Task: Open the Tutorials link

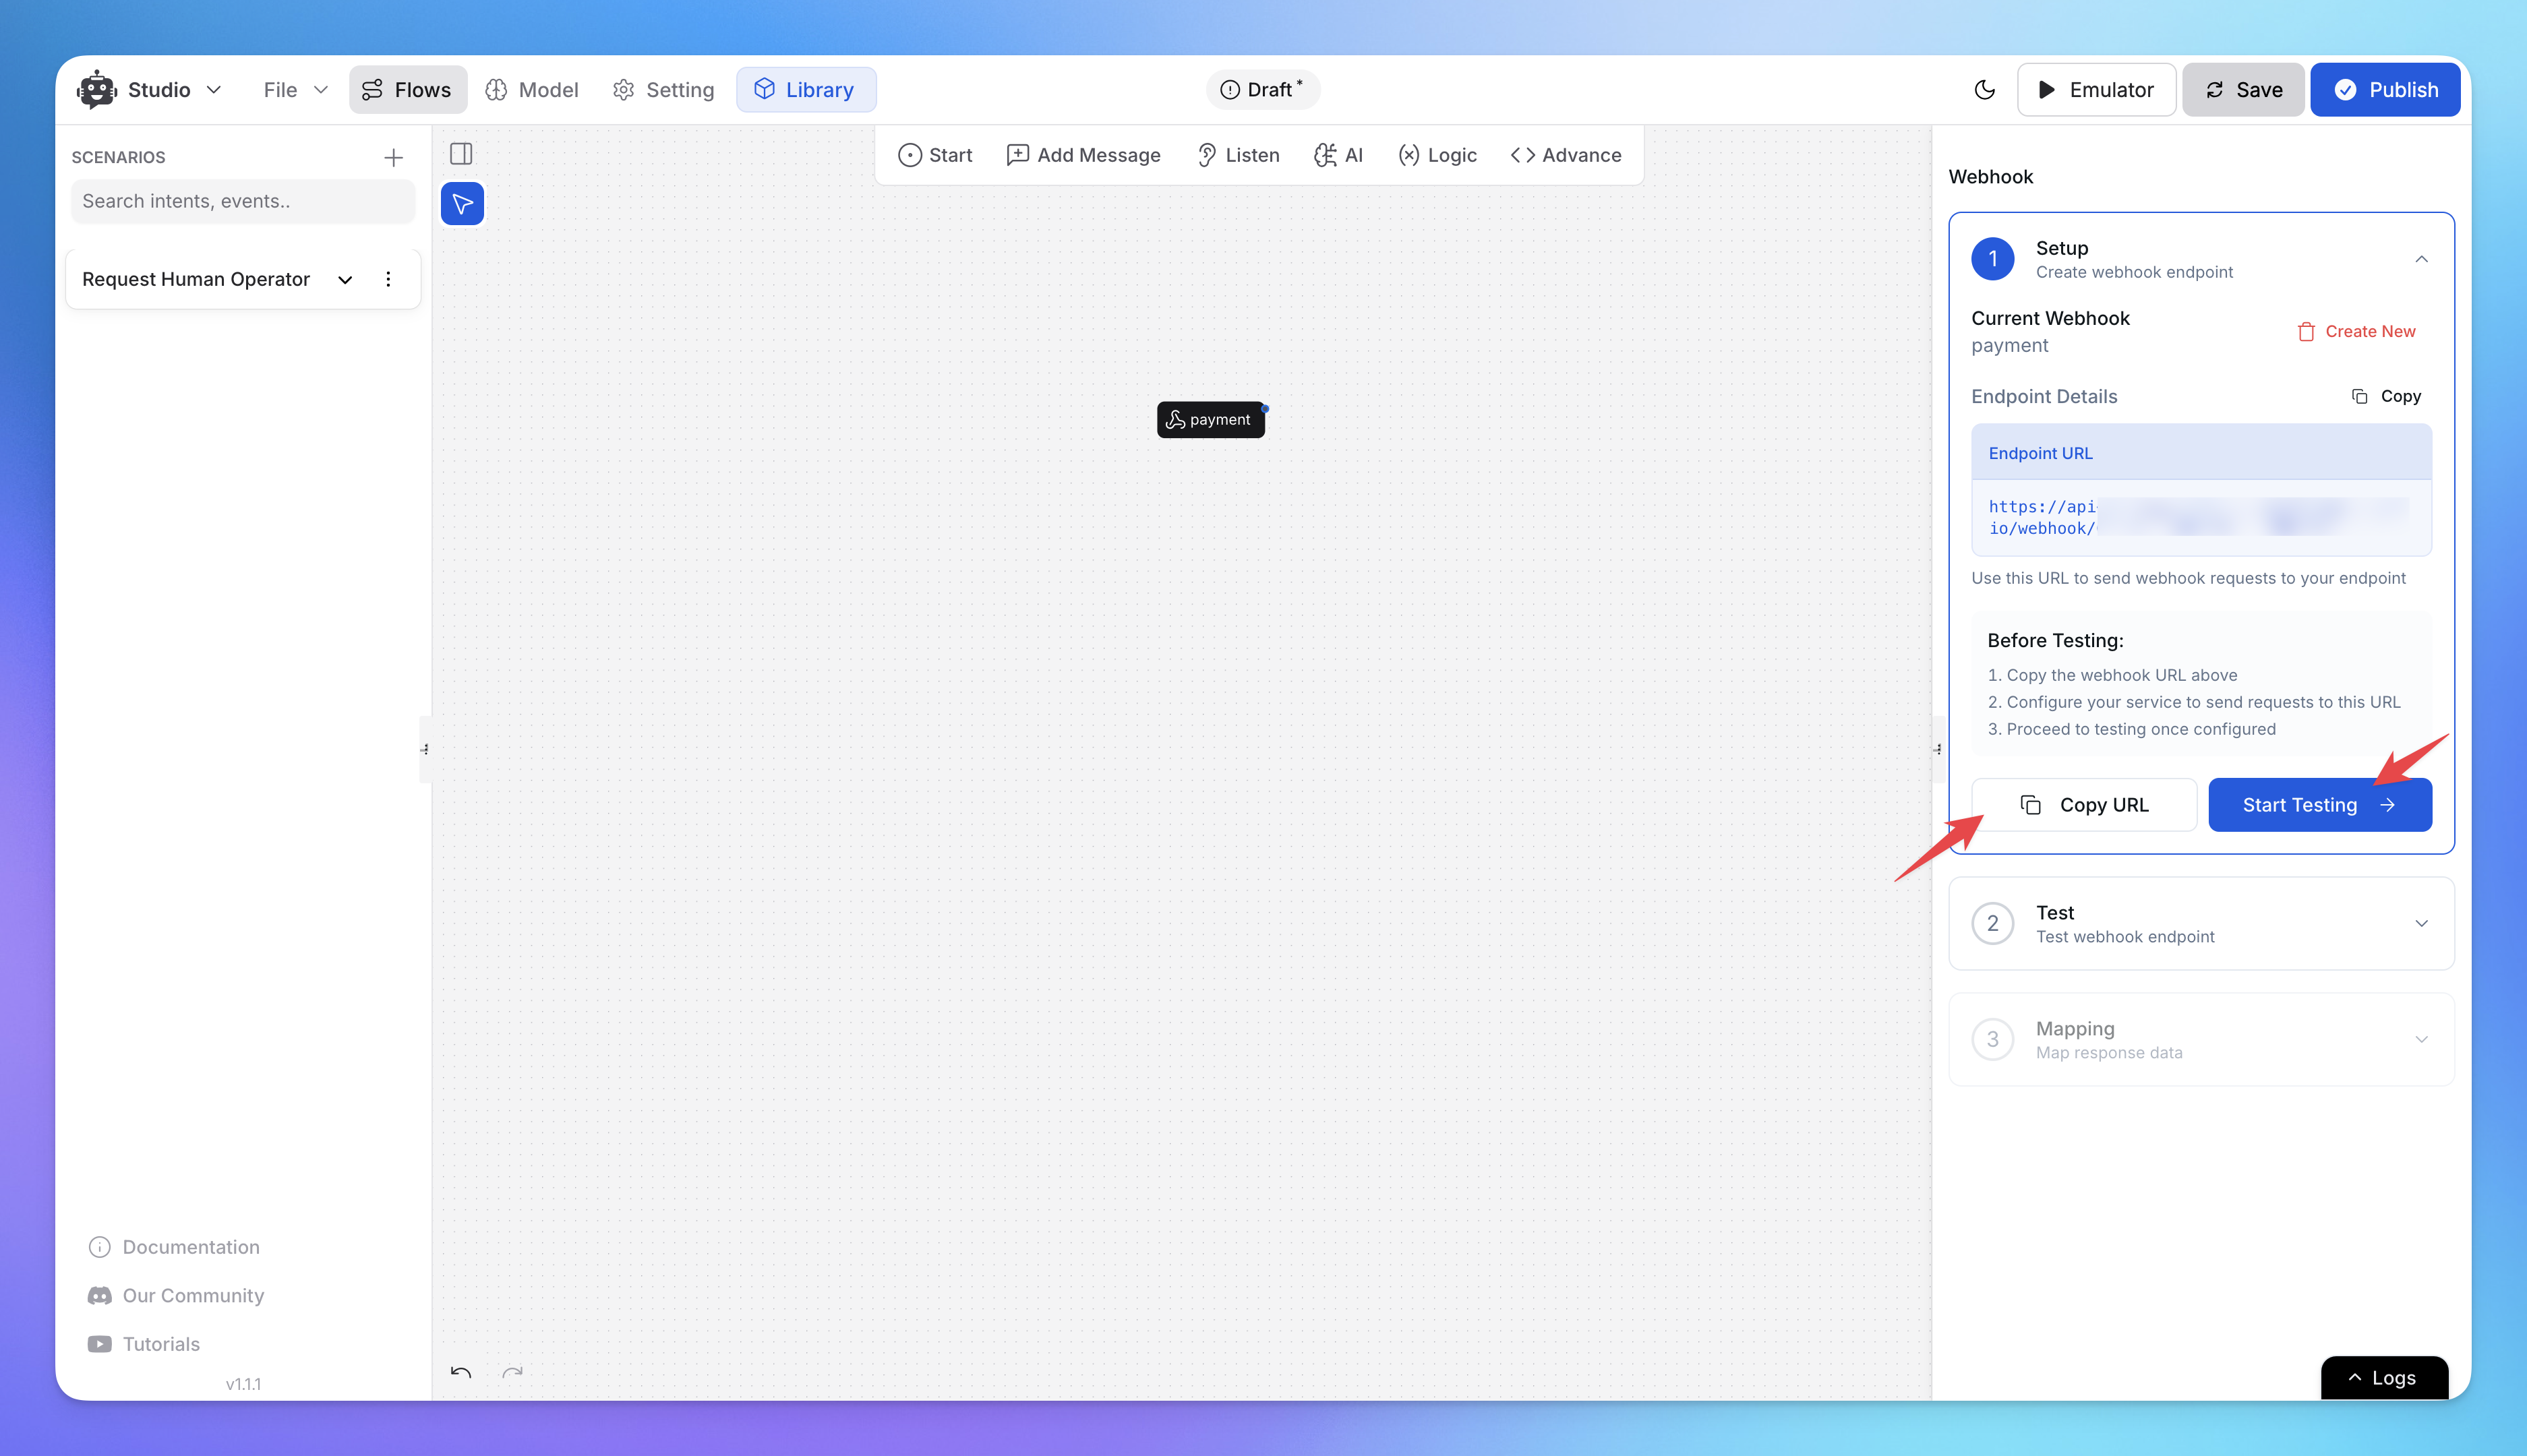Action: click(x=144, y=1344)
